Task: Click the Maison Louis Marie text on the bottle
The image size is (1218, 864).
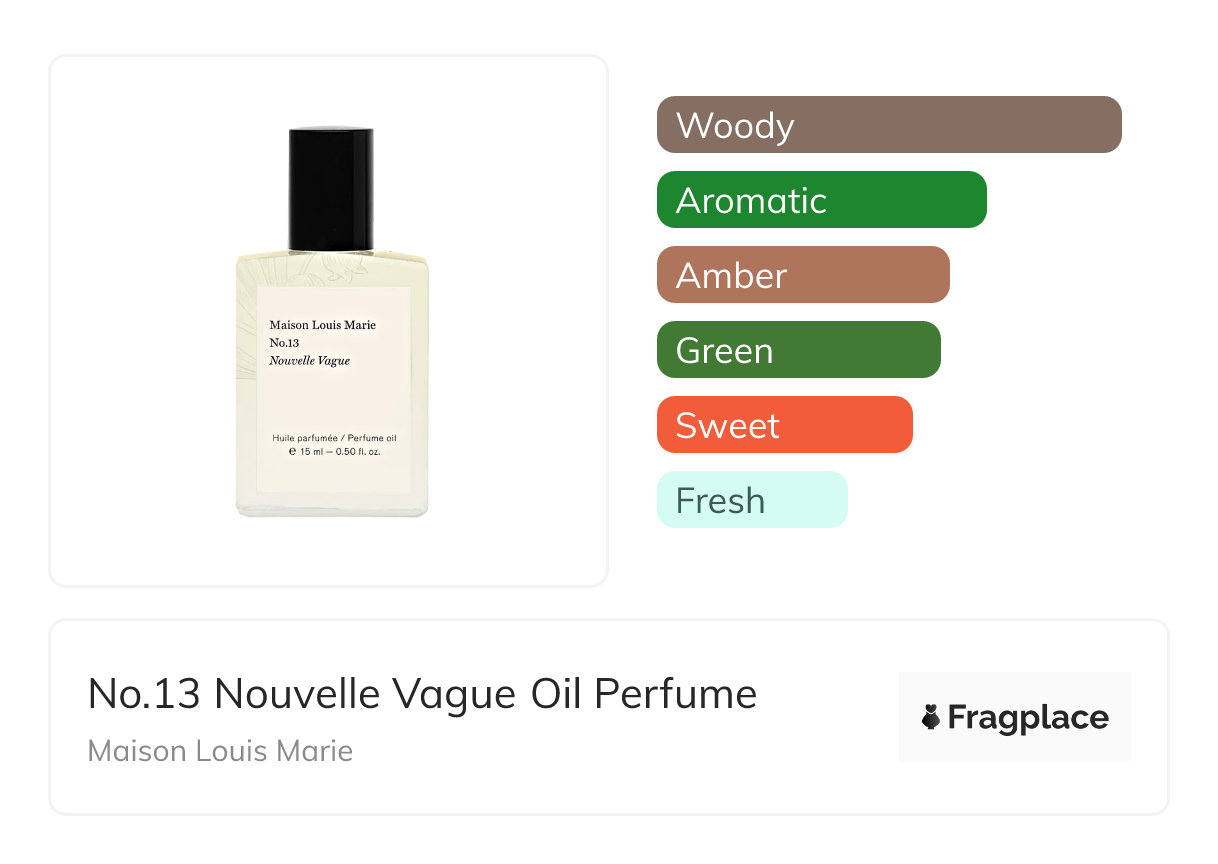Action: pos(323,325)
